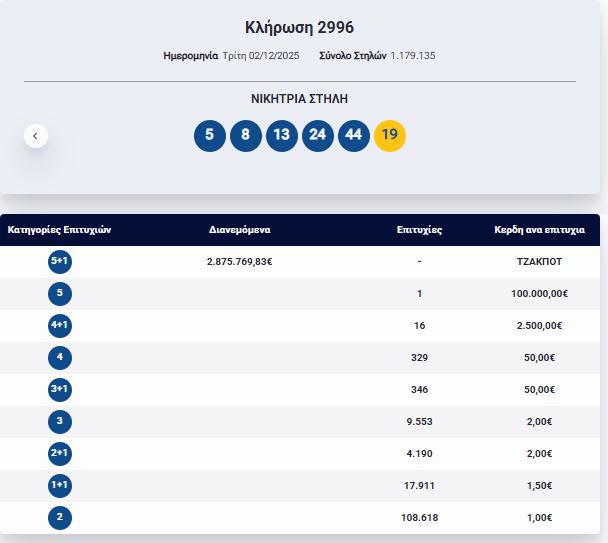The image size is (608, 543).
Task: Select winning number ball 8
Action: [x=246, y=135]
